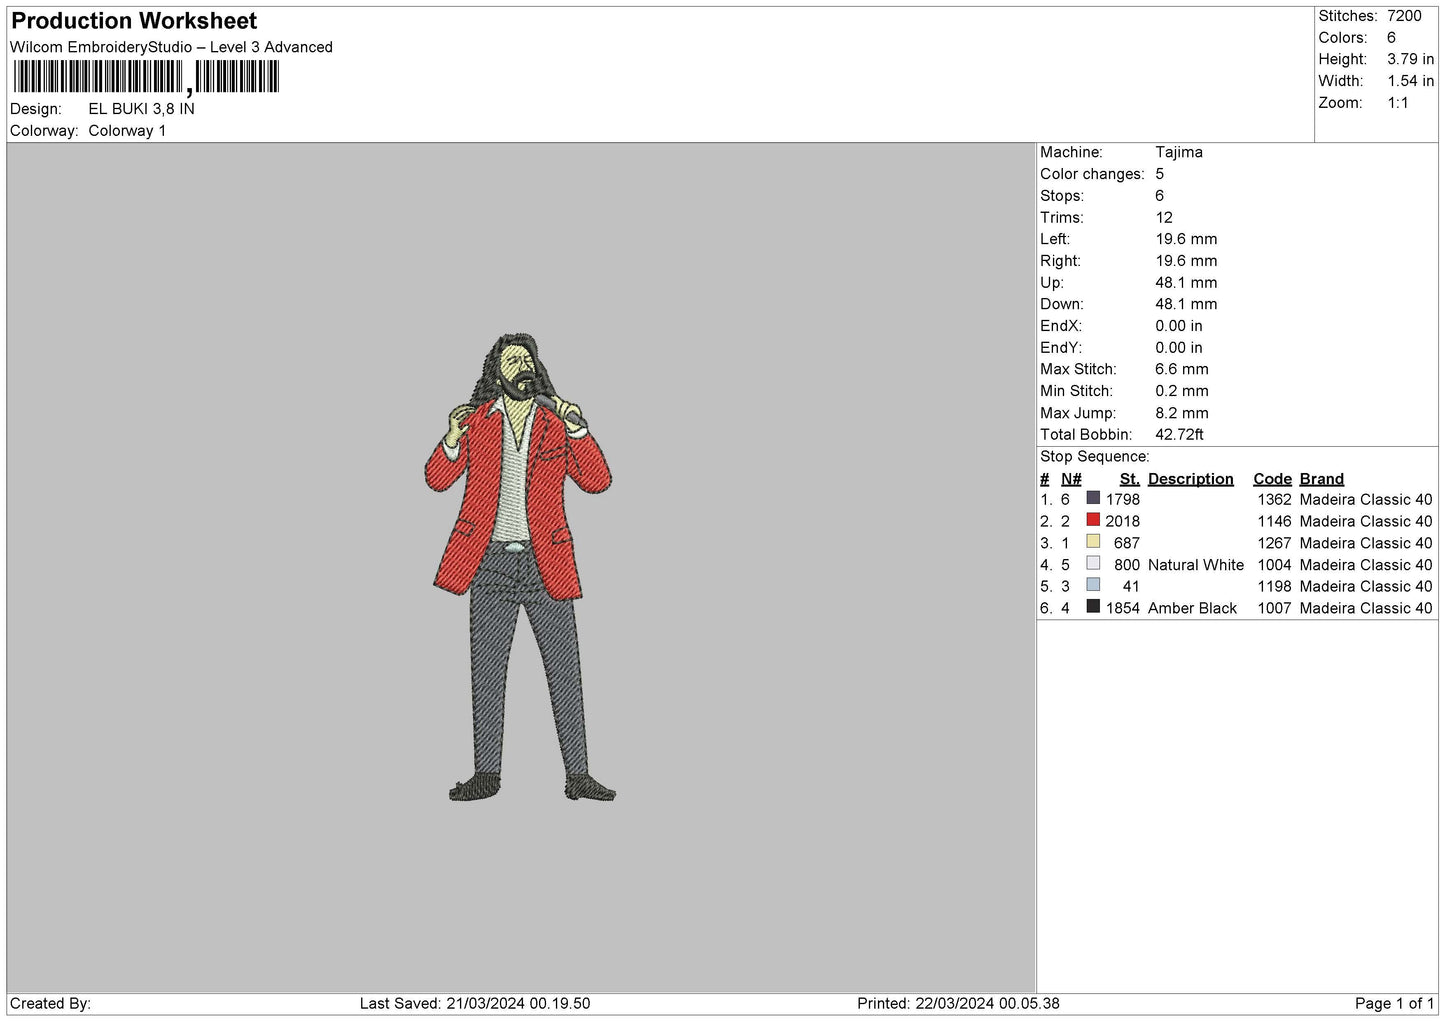Click the St. column header
Viewport: 1445px width, 1021px height.
(x=1130, y=479)
